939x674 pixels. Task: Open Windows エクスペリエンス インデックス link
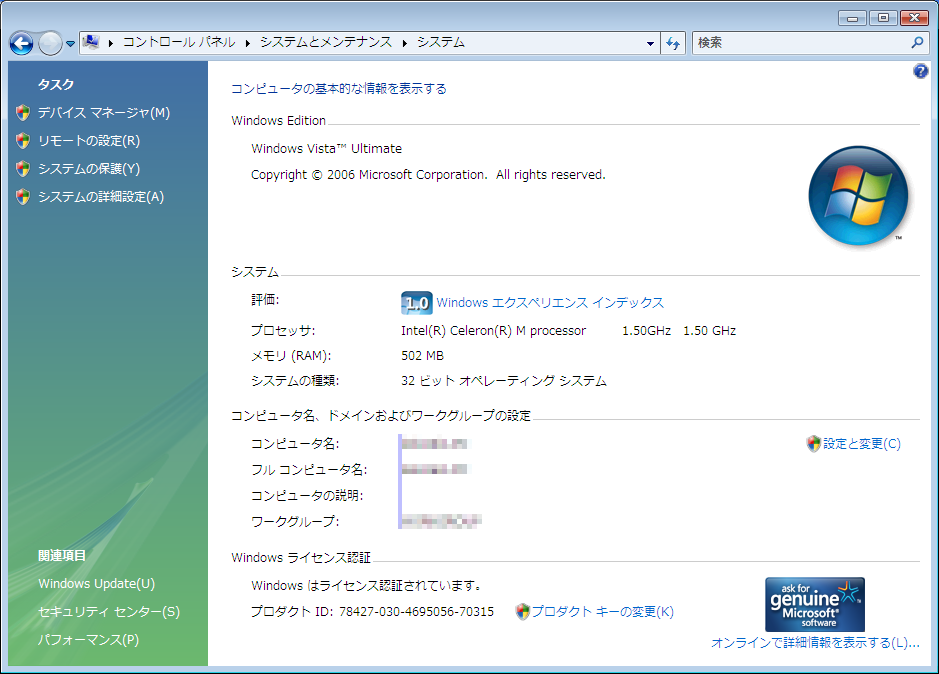click(x=550, y=303)
